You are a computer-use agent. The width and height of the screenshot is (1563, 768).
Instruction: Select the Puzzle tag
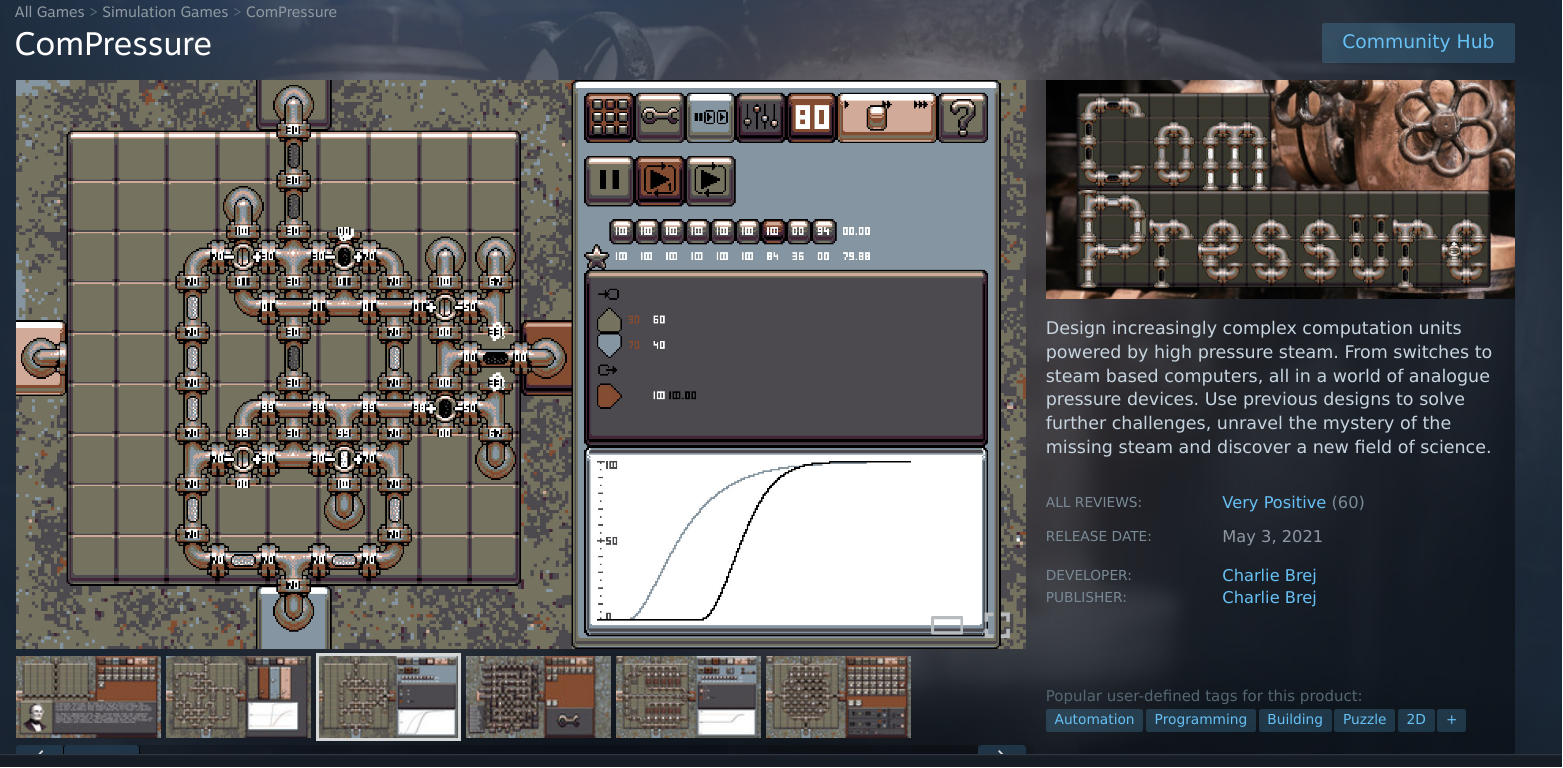coord(1364,720)
